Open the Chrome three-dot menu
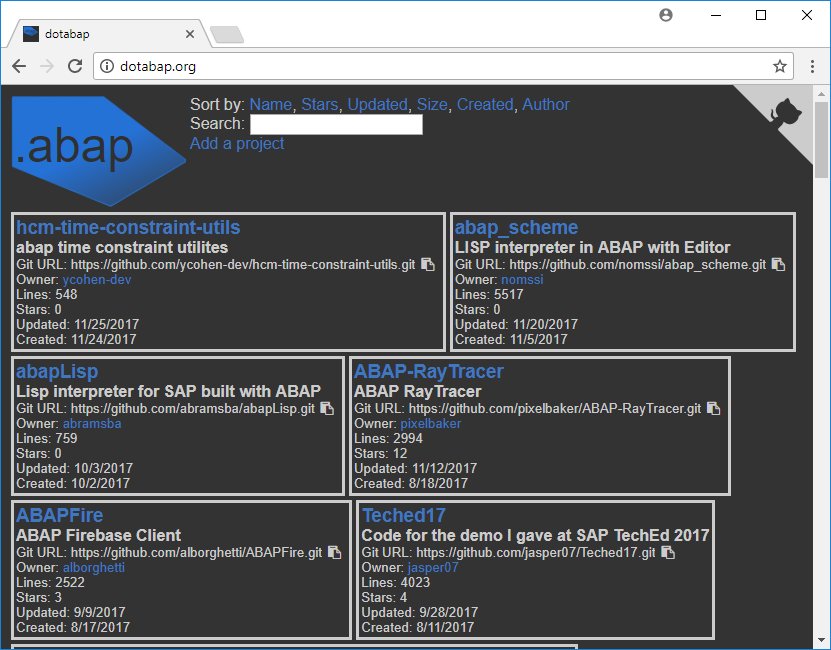Screen dimensions: 831x650 pos(812,66)
